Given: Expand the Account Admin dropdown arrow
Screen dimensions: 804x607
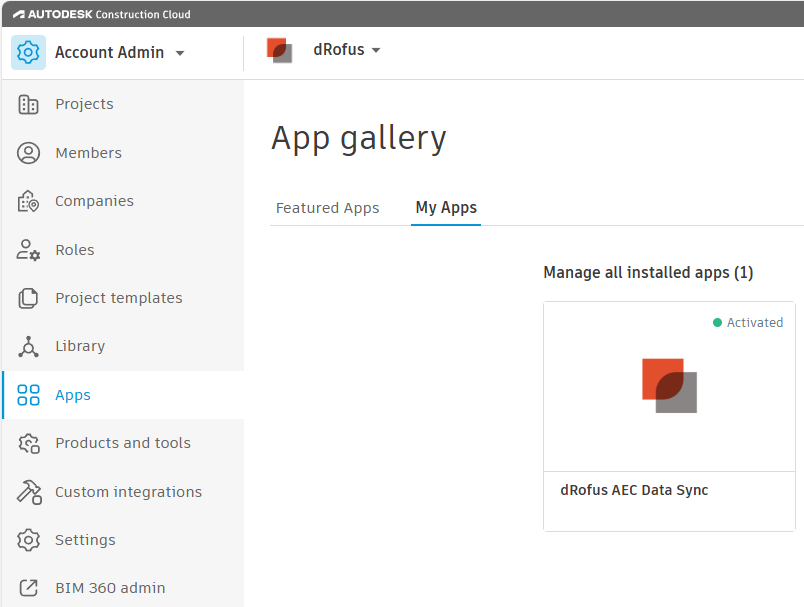Looking at the screenshot, I should [180, 53].
